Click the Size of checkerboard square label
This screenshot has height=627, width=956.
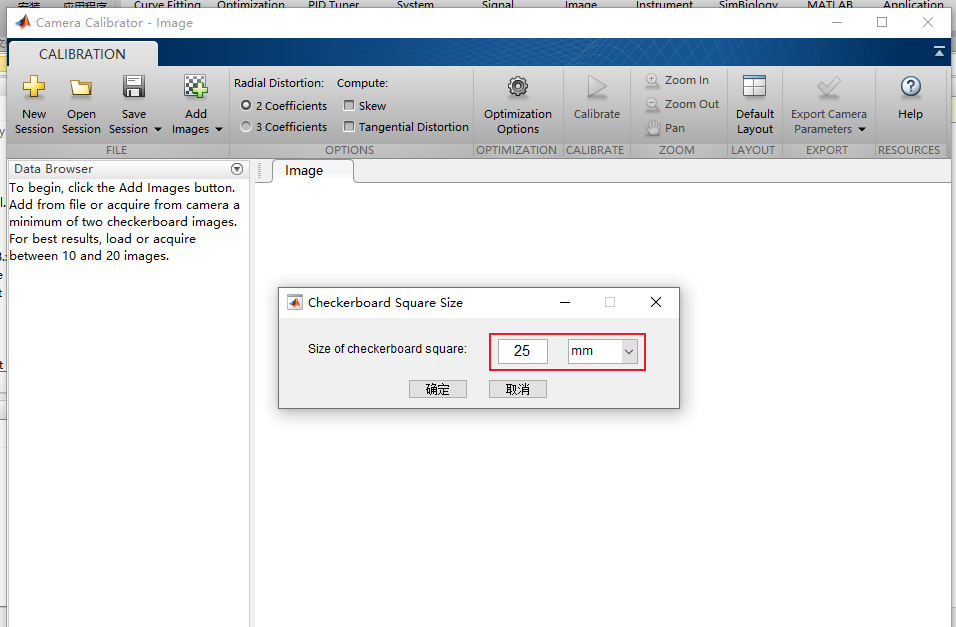[x=387, y=349]
